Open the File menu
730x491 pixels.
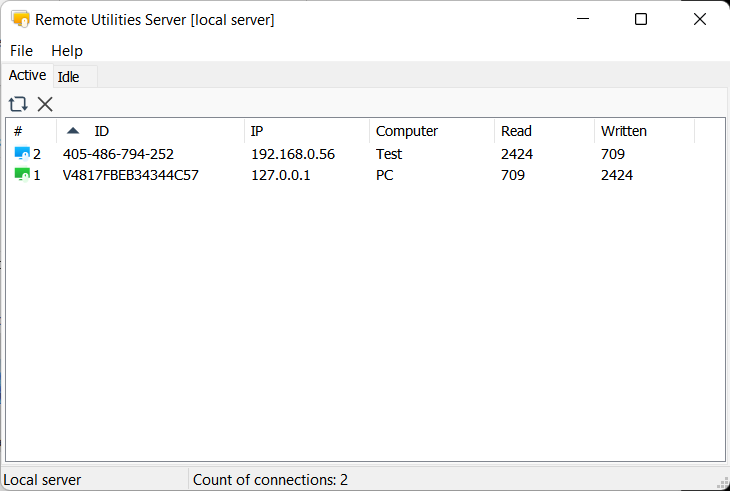pos(21,50)
